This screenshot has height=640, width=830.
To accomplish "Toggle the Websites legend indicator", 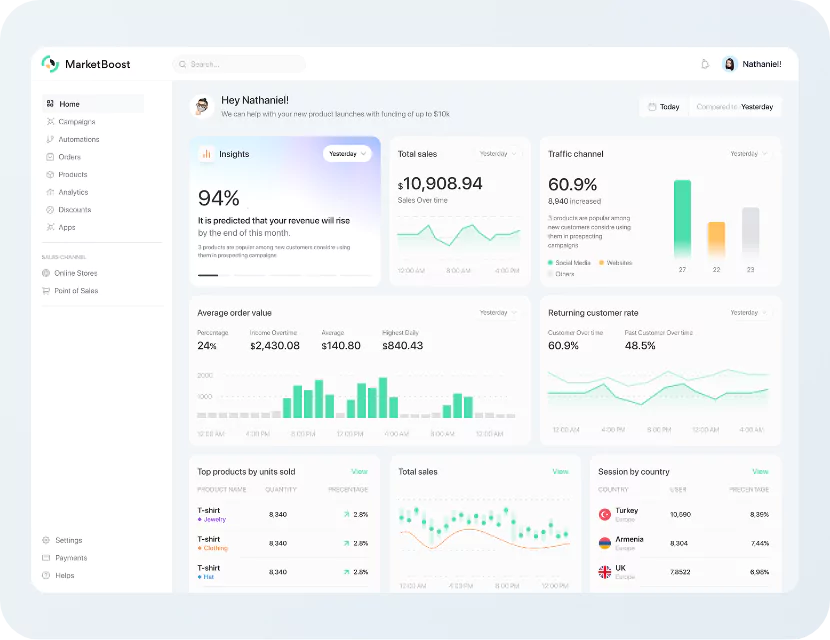I will tap(602, 263).
